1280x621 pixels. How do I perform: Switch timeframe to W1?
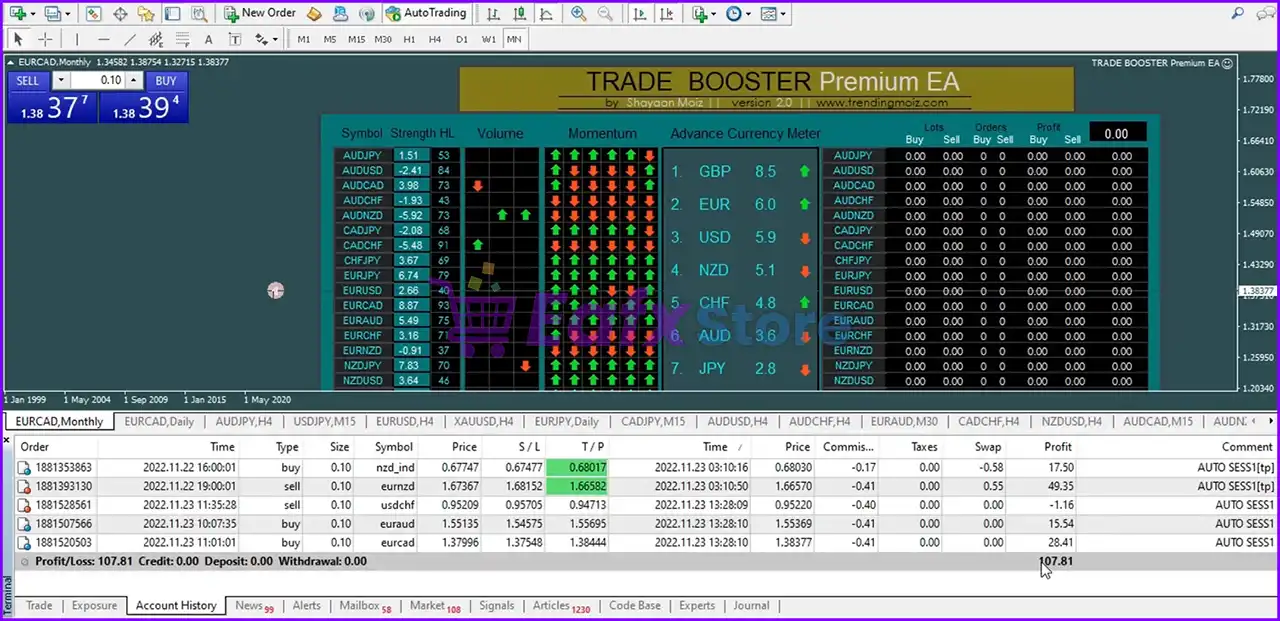[488, 39]
